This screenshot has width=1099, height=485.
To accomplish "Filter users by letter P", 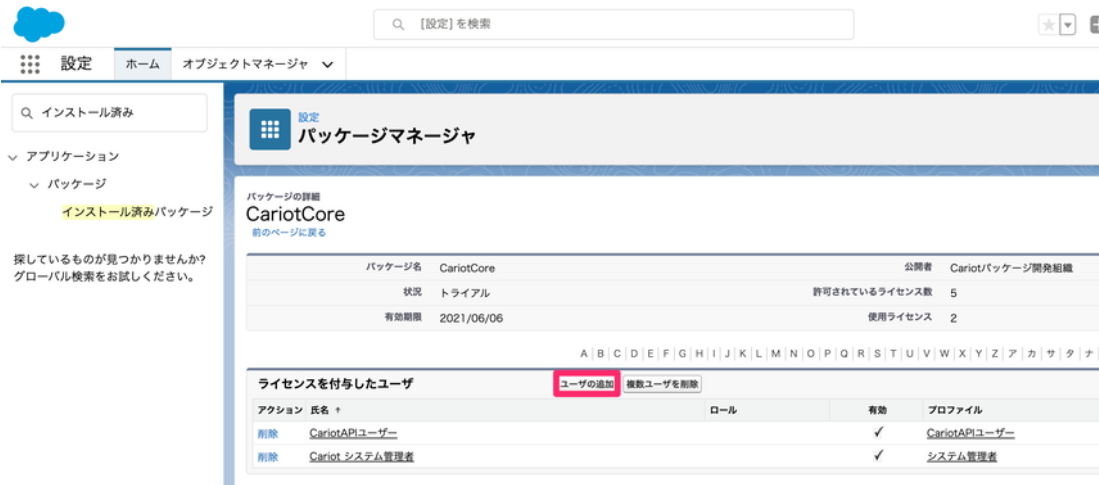I will coord(828,353).
